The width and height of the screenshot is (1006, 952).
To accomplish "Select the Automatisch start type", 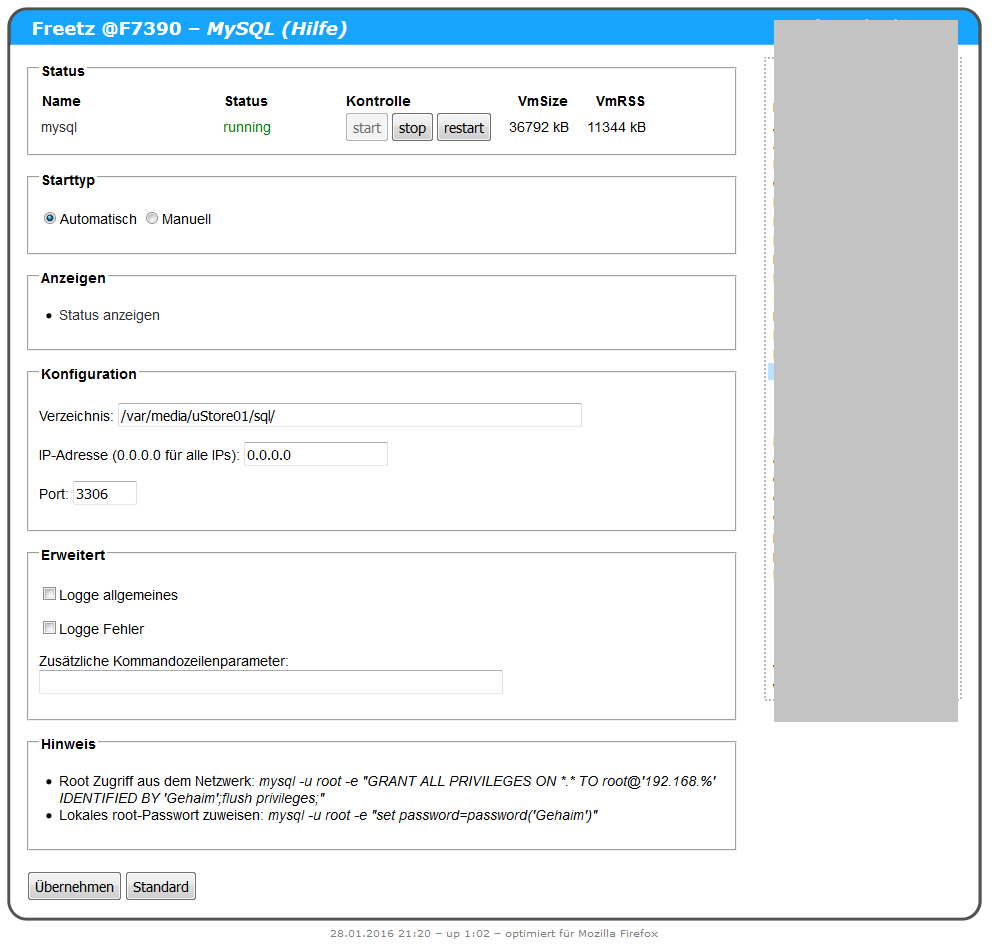I will coord(51,219).
